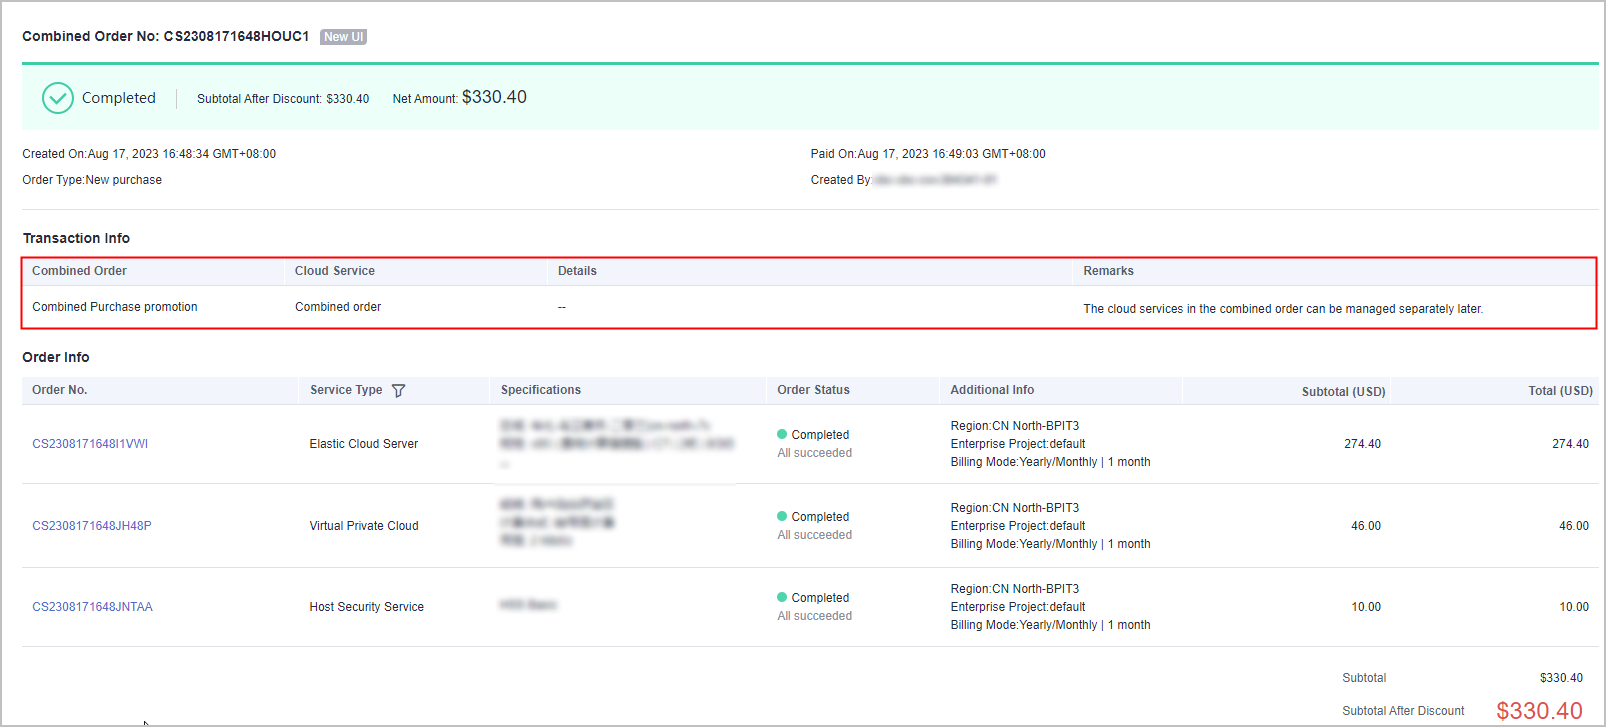Click the Order No. column header

60,390
